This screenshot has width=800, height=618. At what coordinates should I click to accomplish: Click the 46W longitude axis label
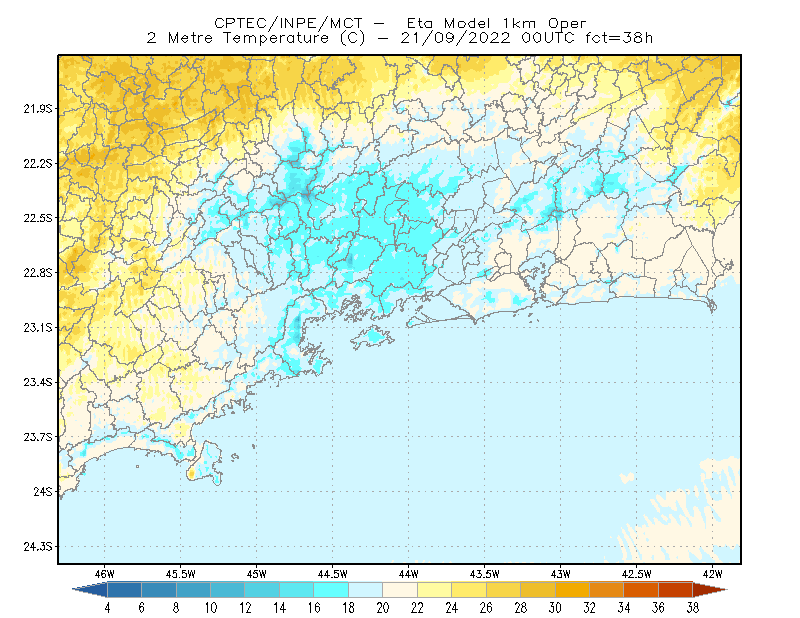[105, 574]
